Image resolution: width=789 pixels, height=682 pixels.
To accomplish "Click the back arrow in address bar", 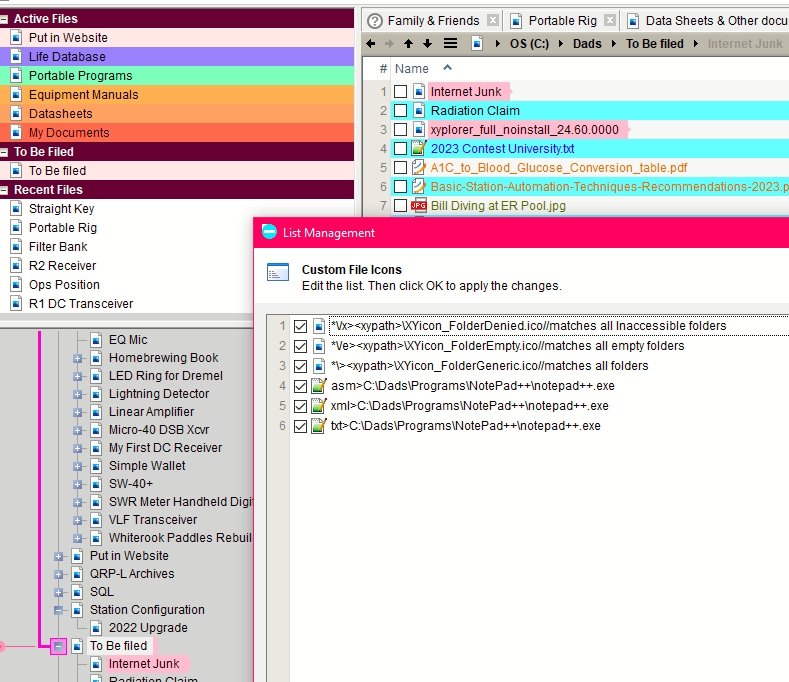I will coord(370,44).
